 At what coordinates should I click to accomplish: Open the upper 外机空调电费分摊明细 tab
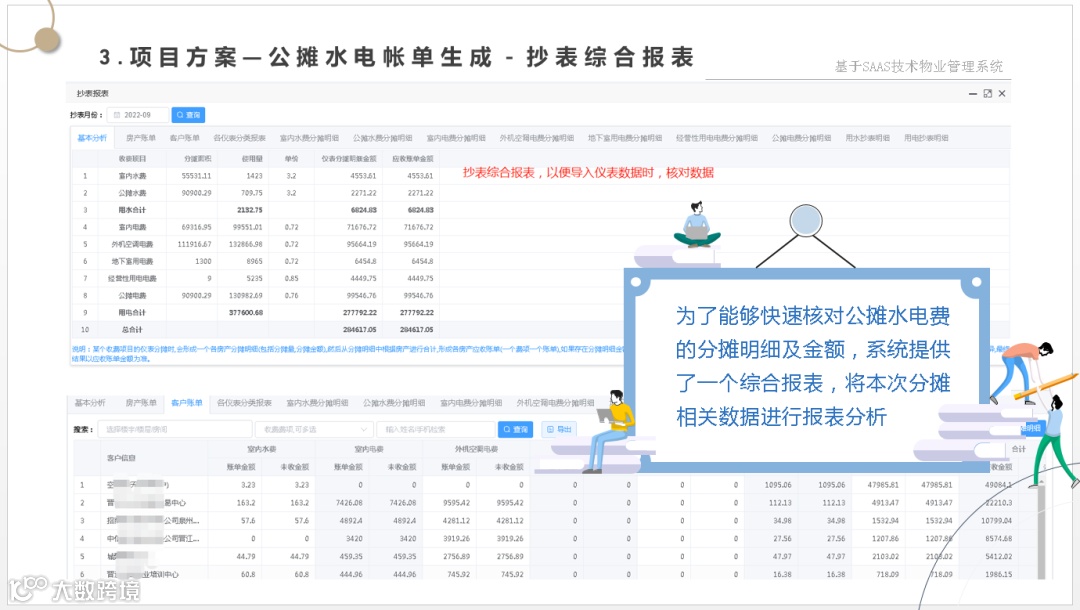537,138
